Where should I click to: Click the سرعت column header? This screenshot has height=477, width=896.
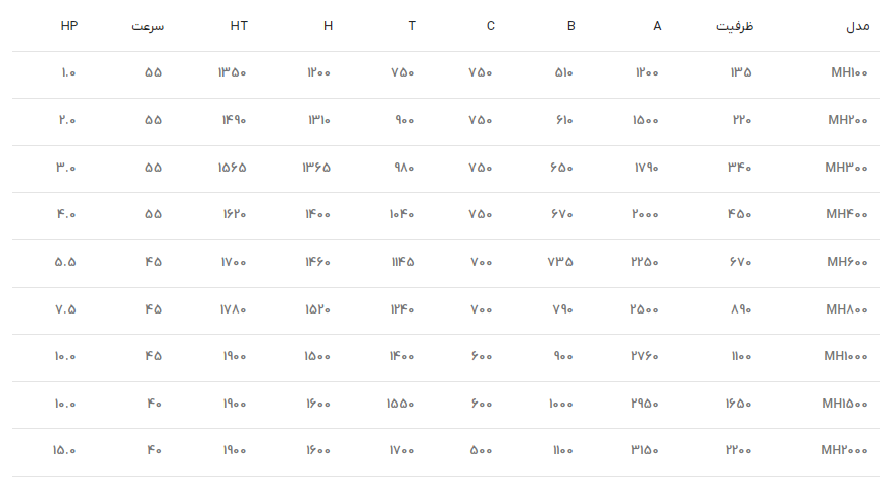click(x=147, y=26)
